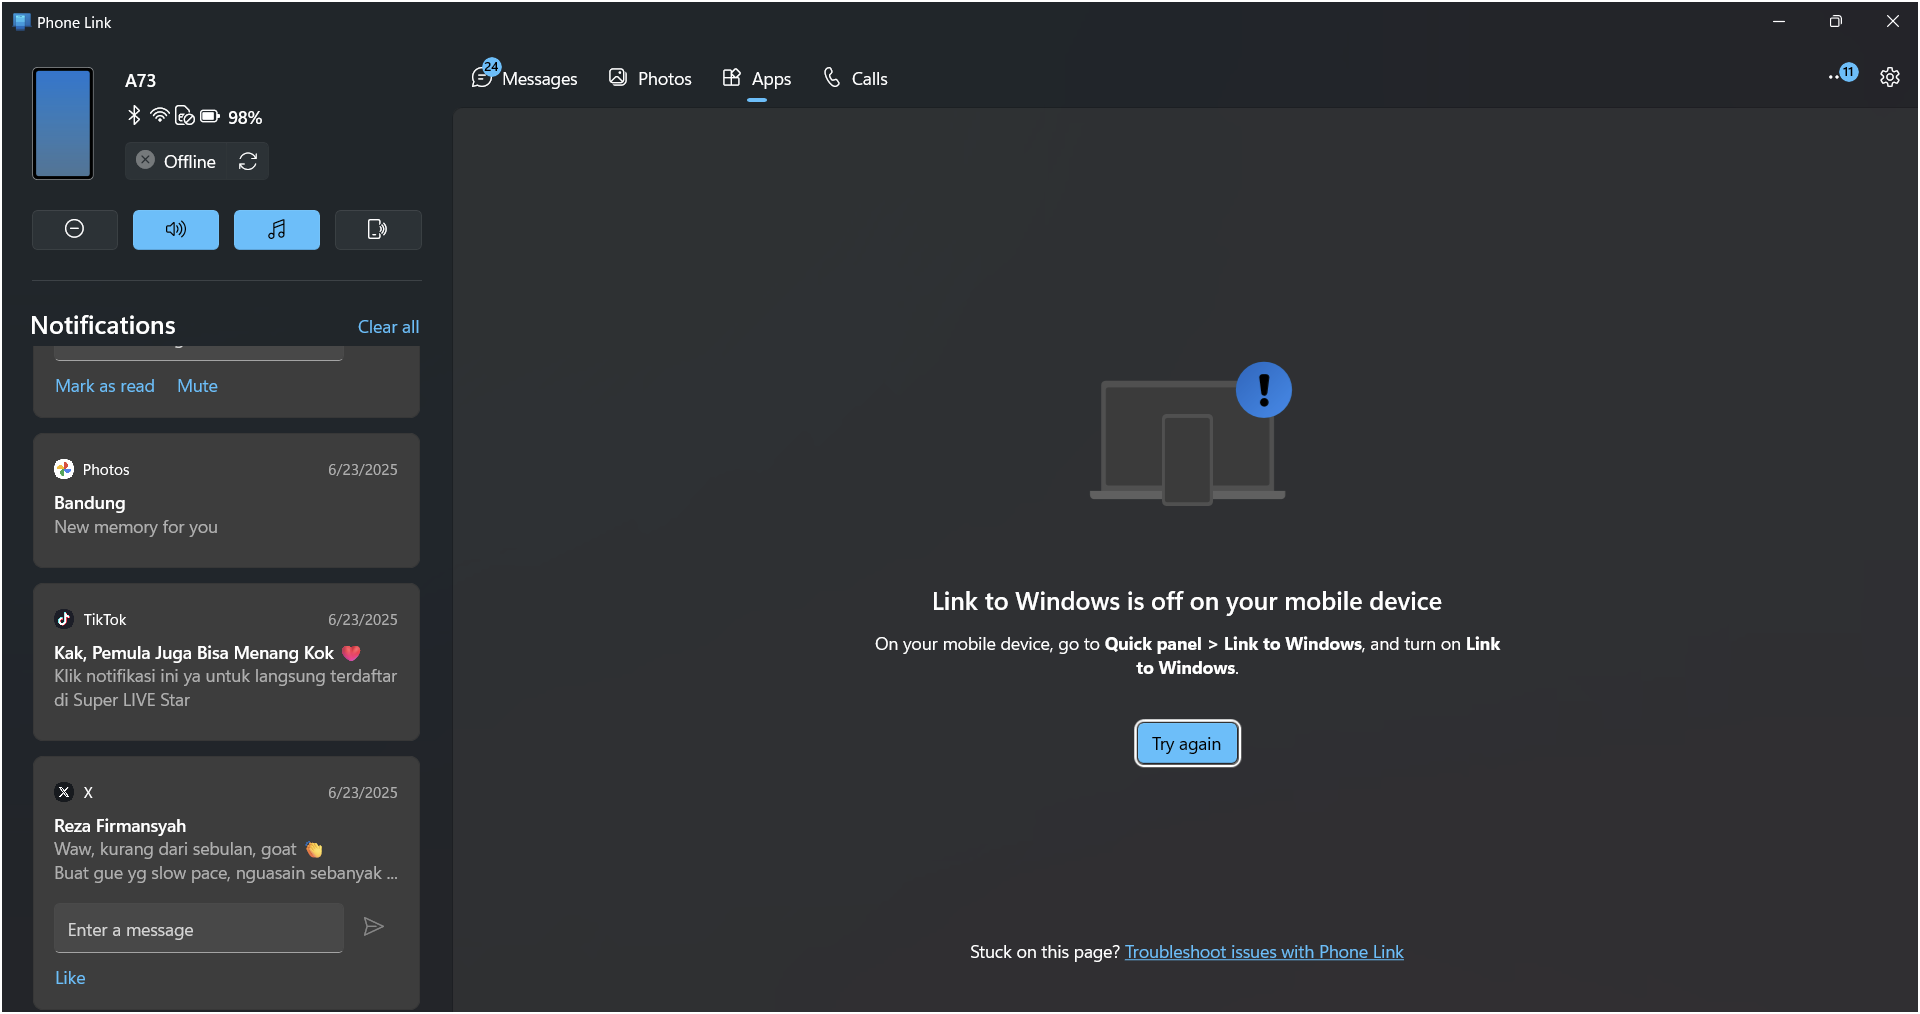Toggle phone volume sound button
Image resolution: width=1920 pixels, height=1014 pixels.
tap(175, 229)
